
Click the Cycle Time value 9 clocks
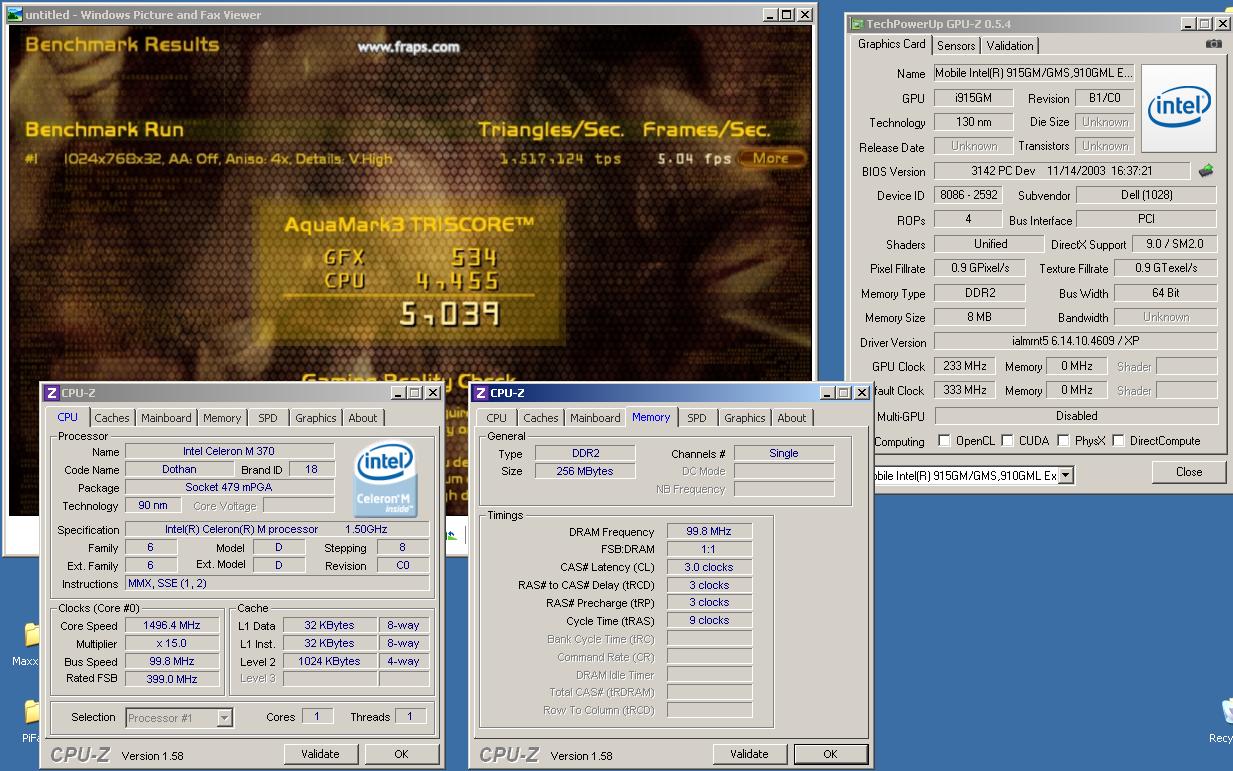pos(709,620)
